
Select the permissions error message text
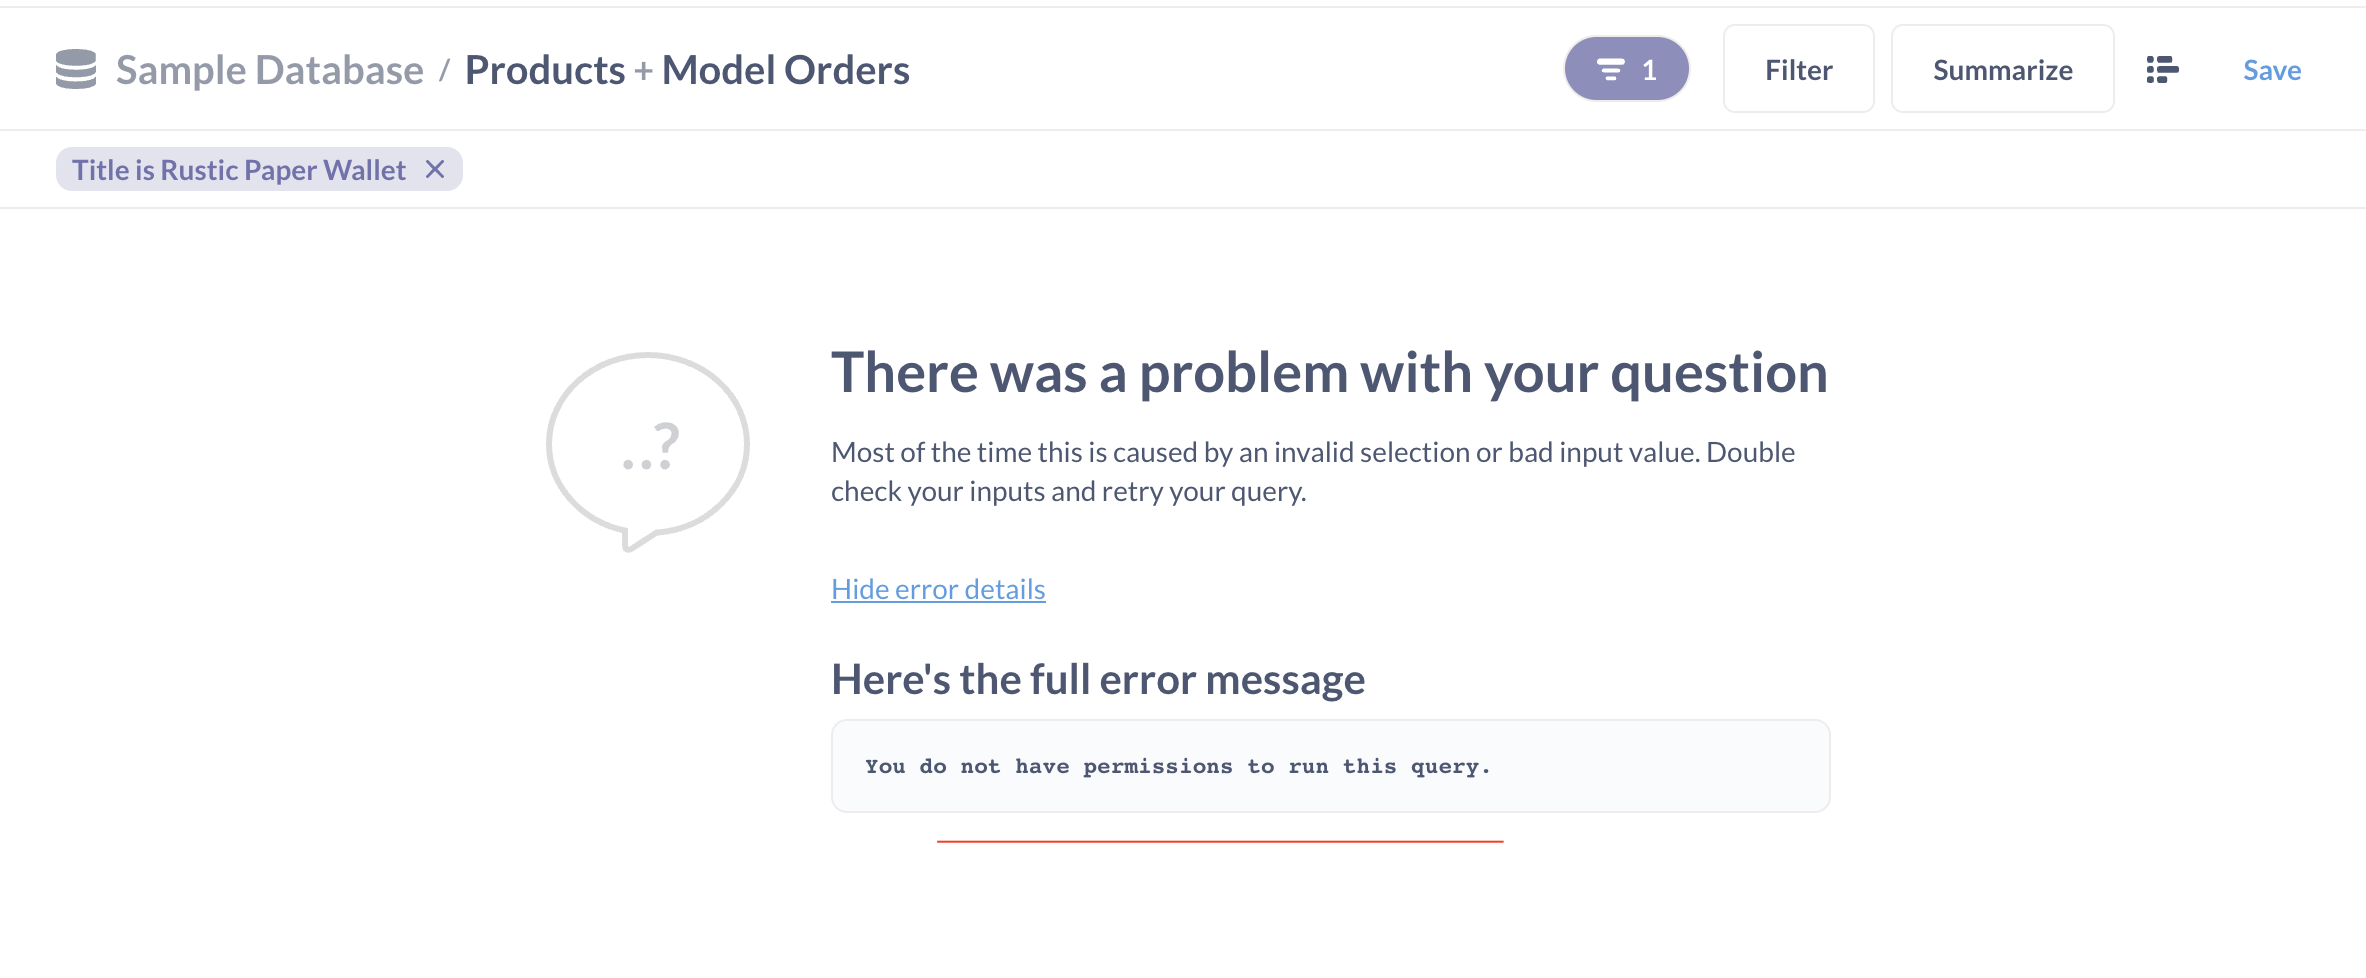point(1177,766)
